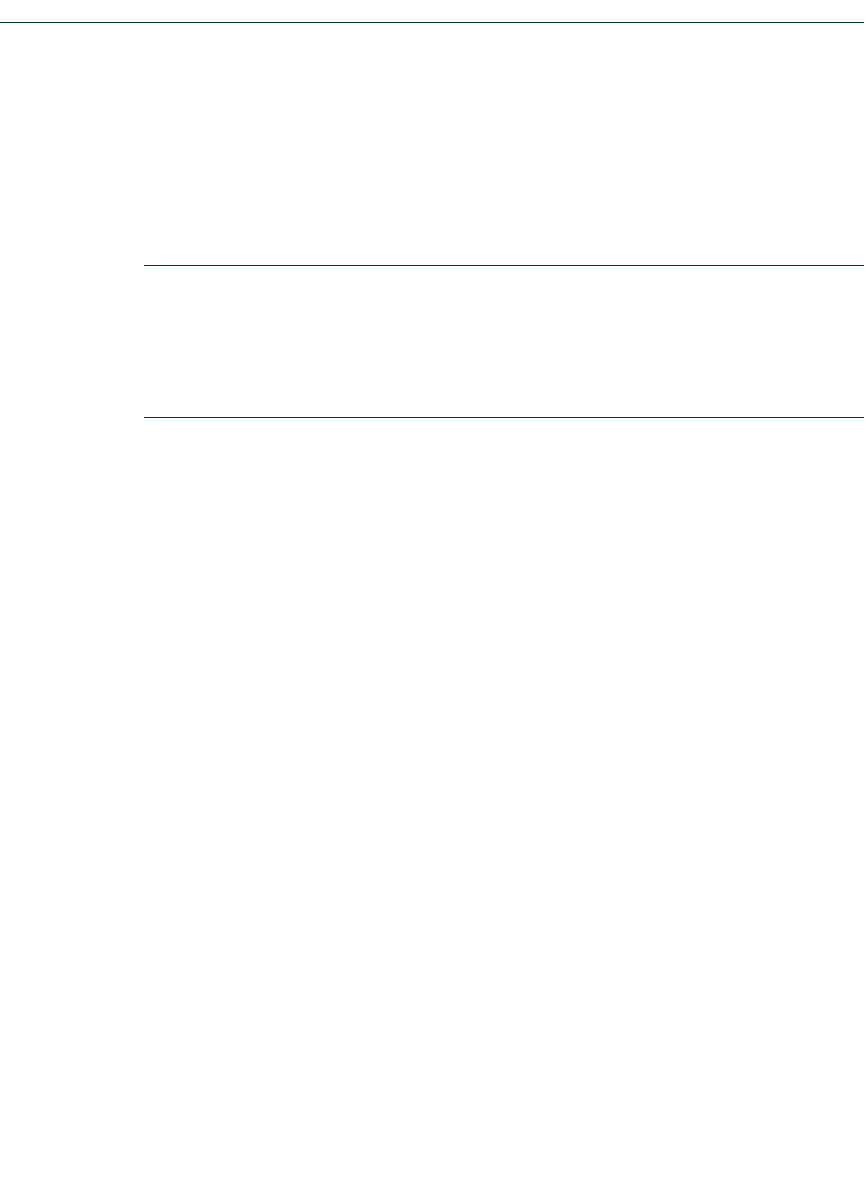Click the middle of the third divider line

coord(504,417)
